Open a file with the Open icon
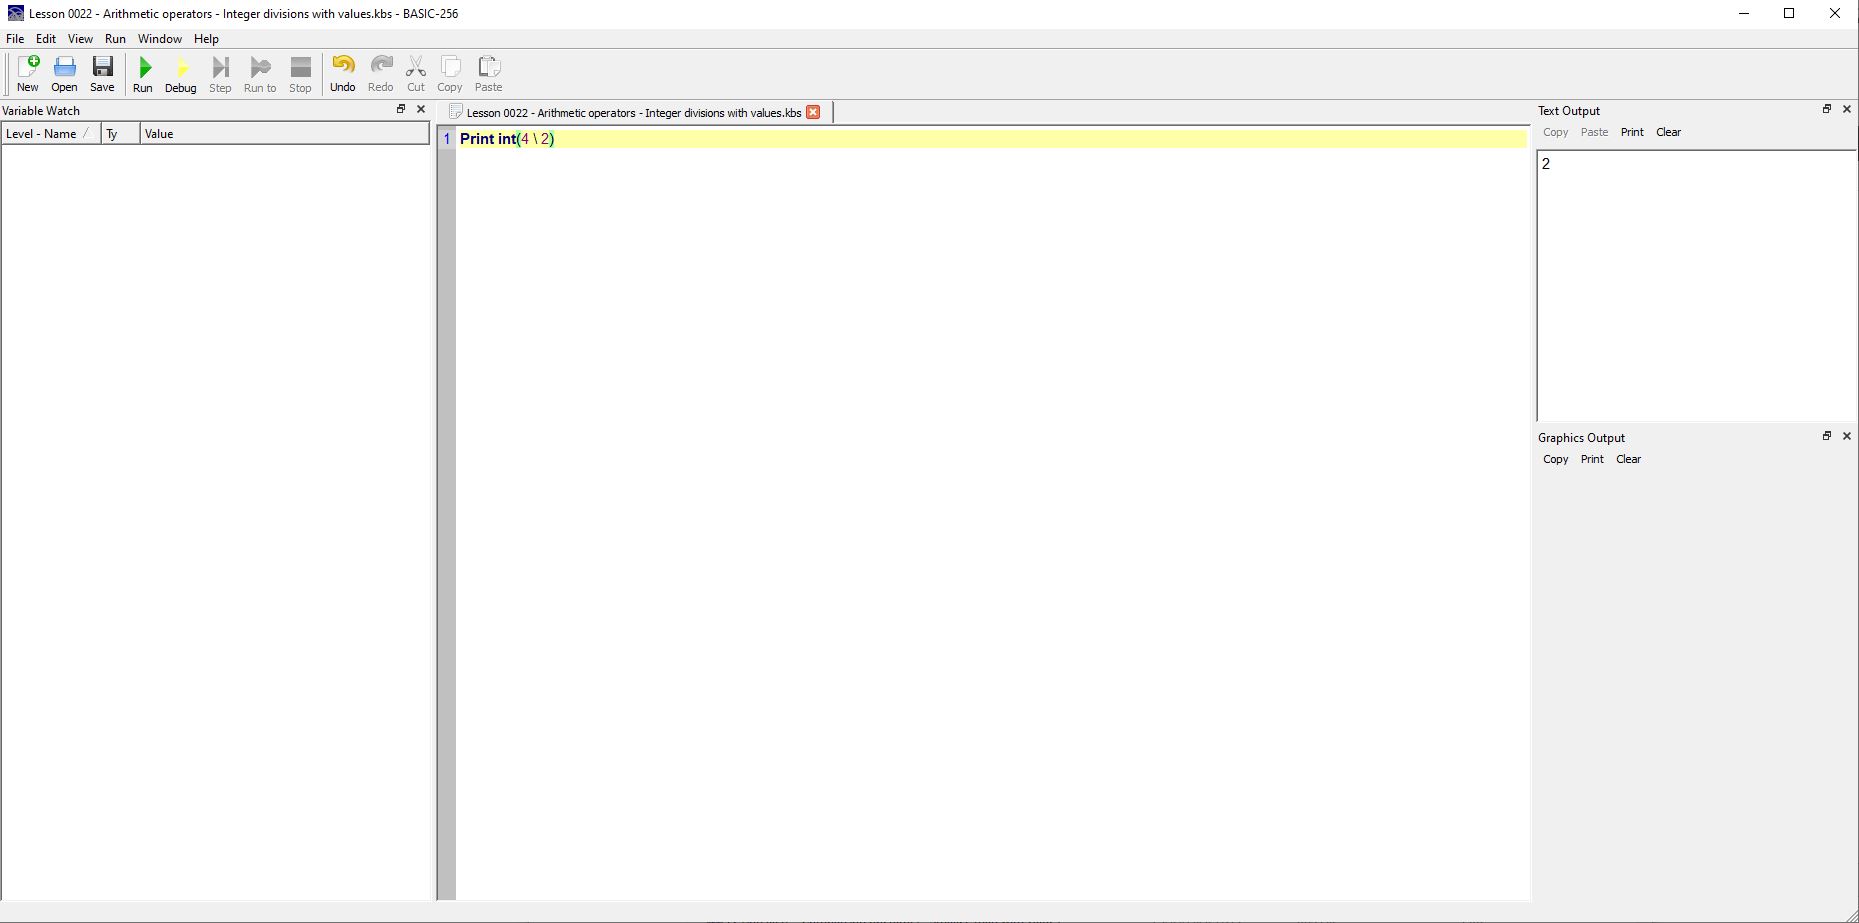The image size is (1859, 923). 64,74
